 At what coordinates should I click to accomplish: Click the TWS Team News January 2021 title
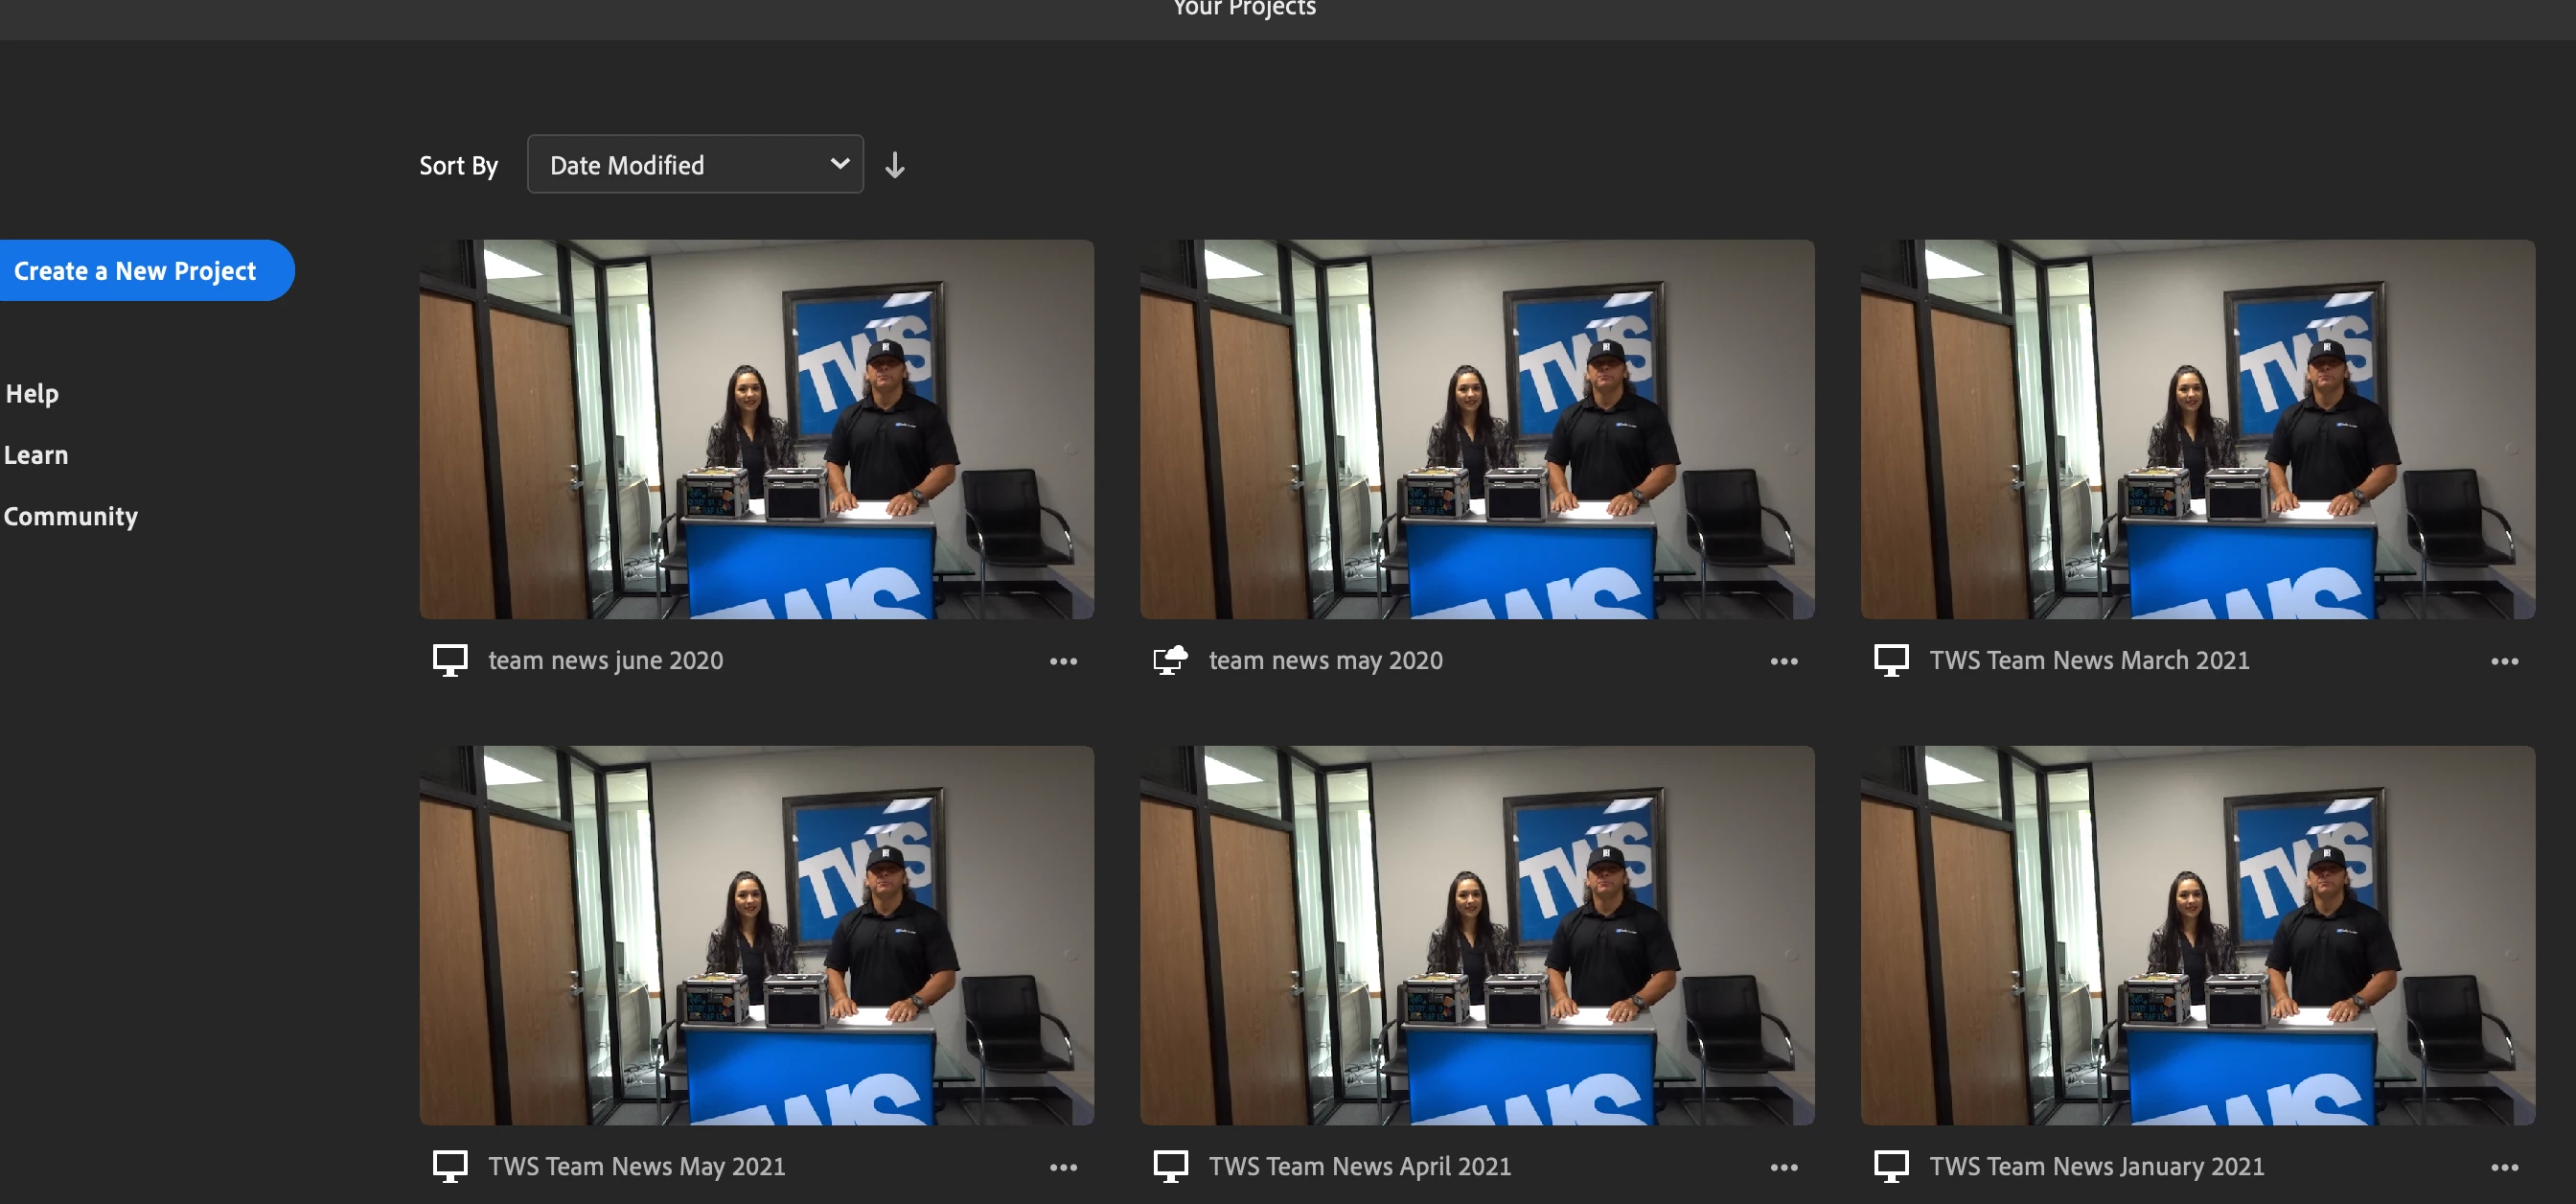[x=2096, y=1166]
